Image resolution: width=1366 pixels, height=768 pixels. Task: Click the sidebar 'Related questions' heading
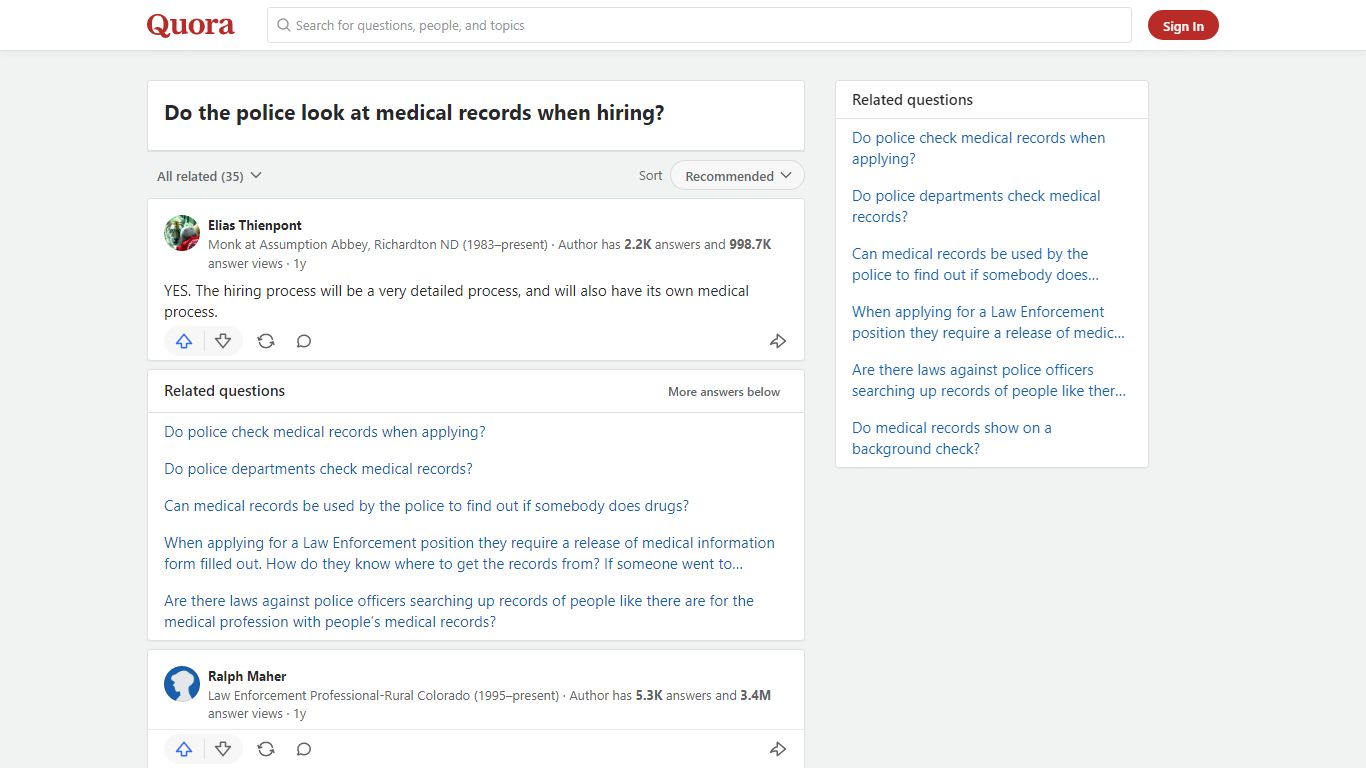coord(912,100)
